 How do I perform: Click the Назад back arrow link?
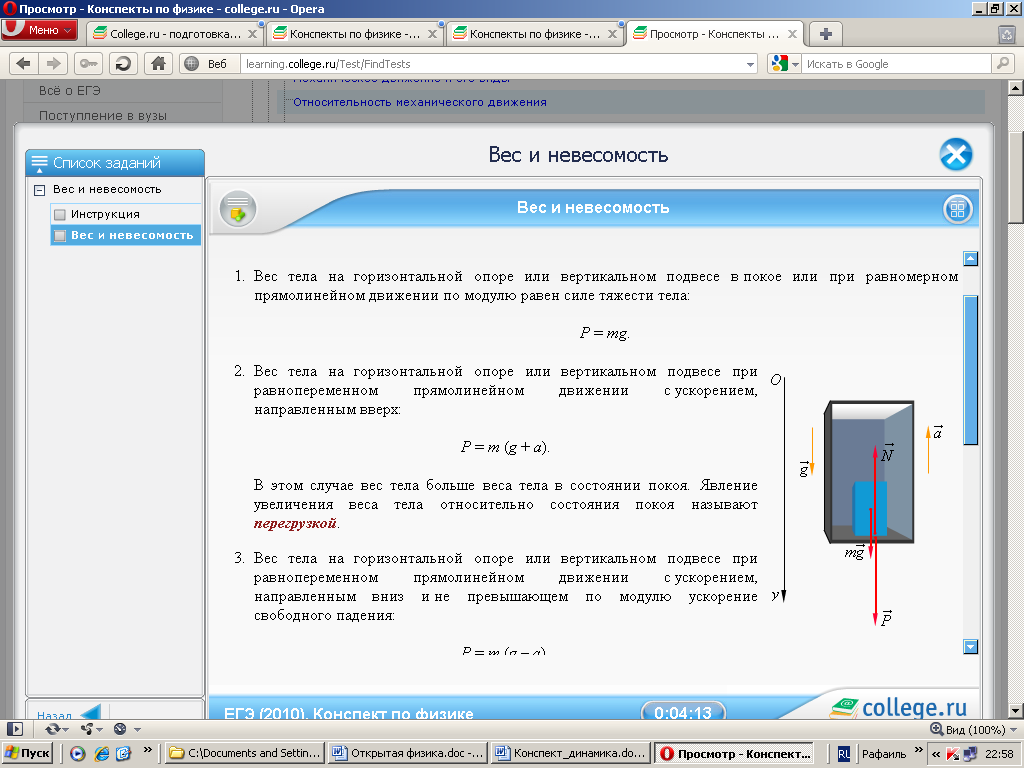coord(69,714)
